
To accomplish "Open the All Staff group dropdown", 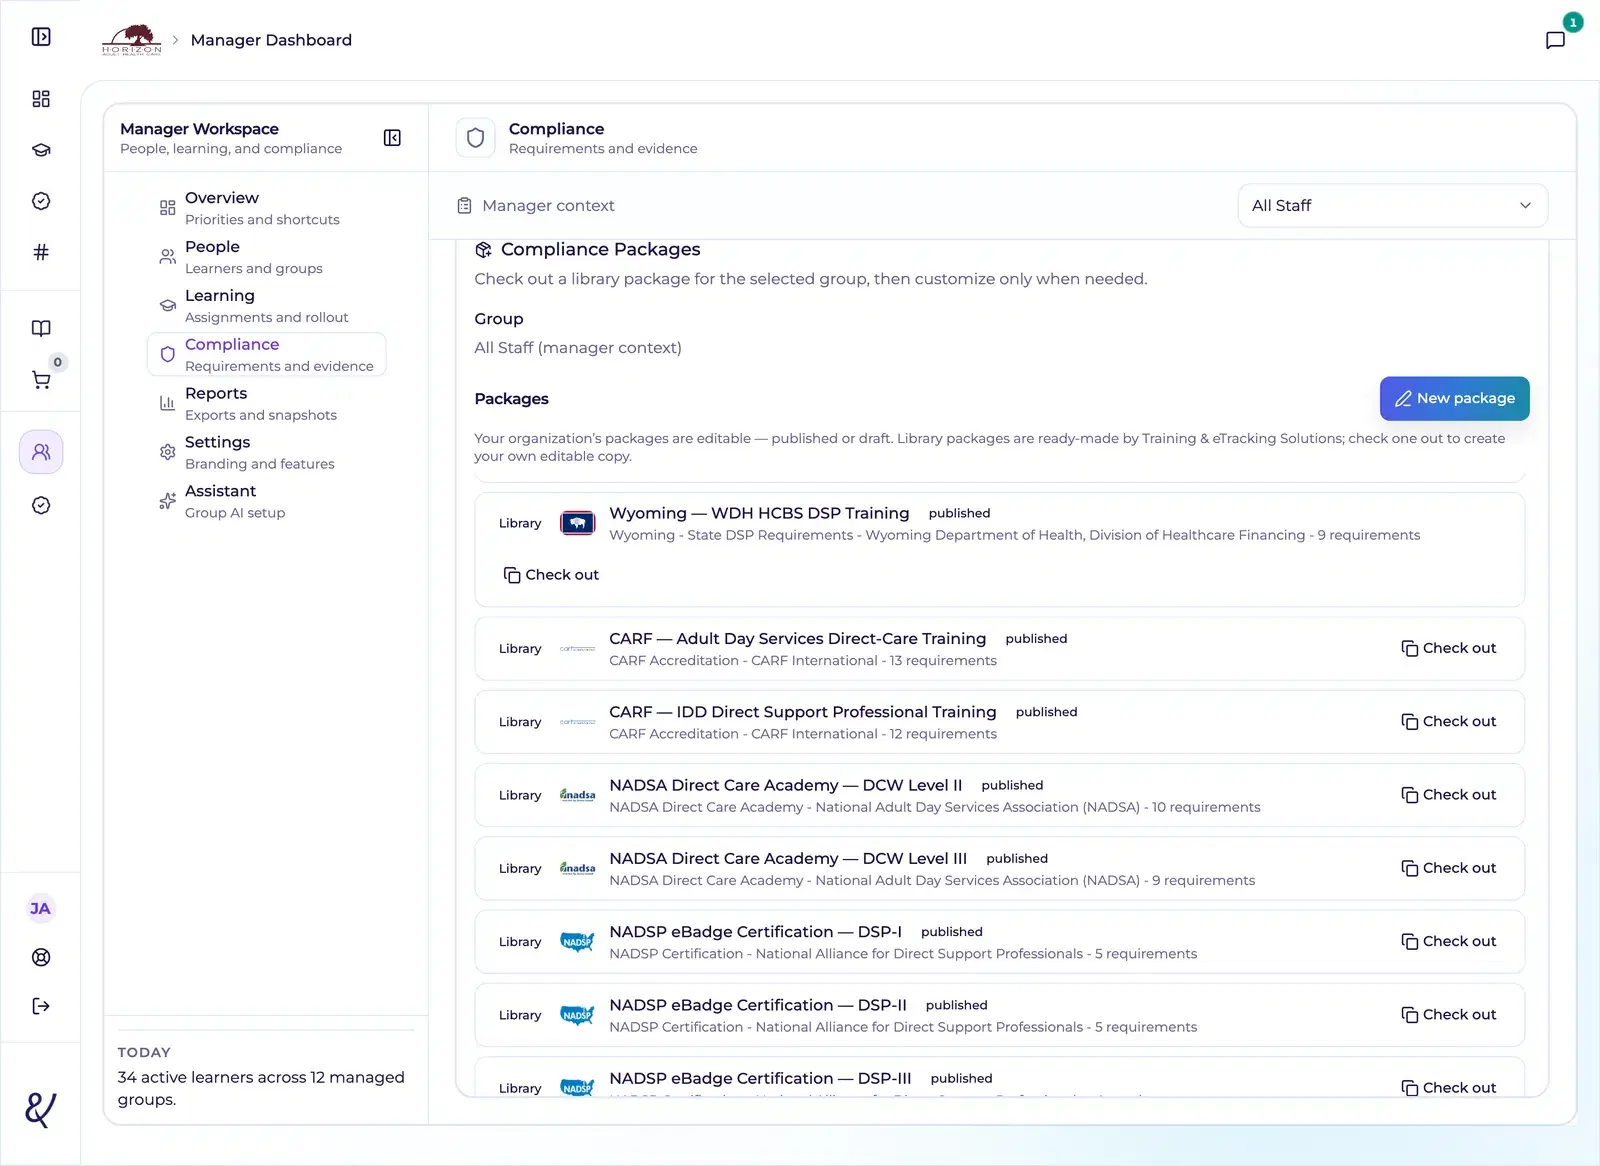I will pyautogui.click(x=1392, y=206).
